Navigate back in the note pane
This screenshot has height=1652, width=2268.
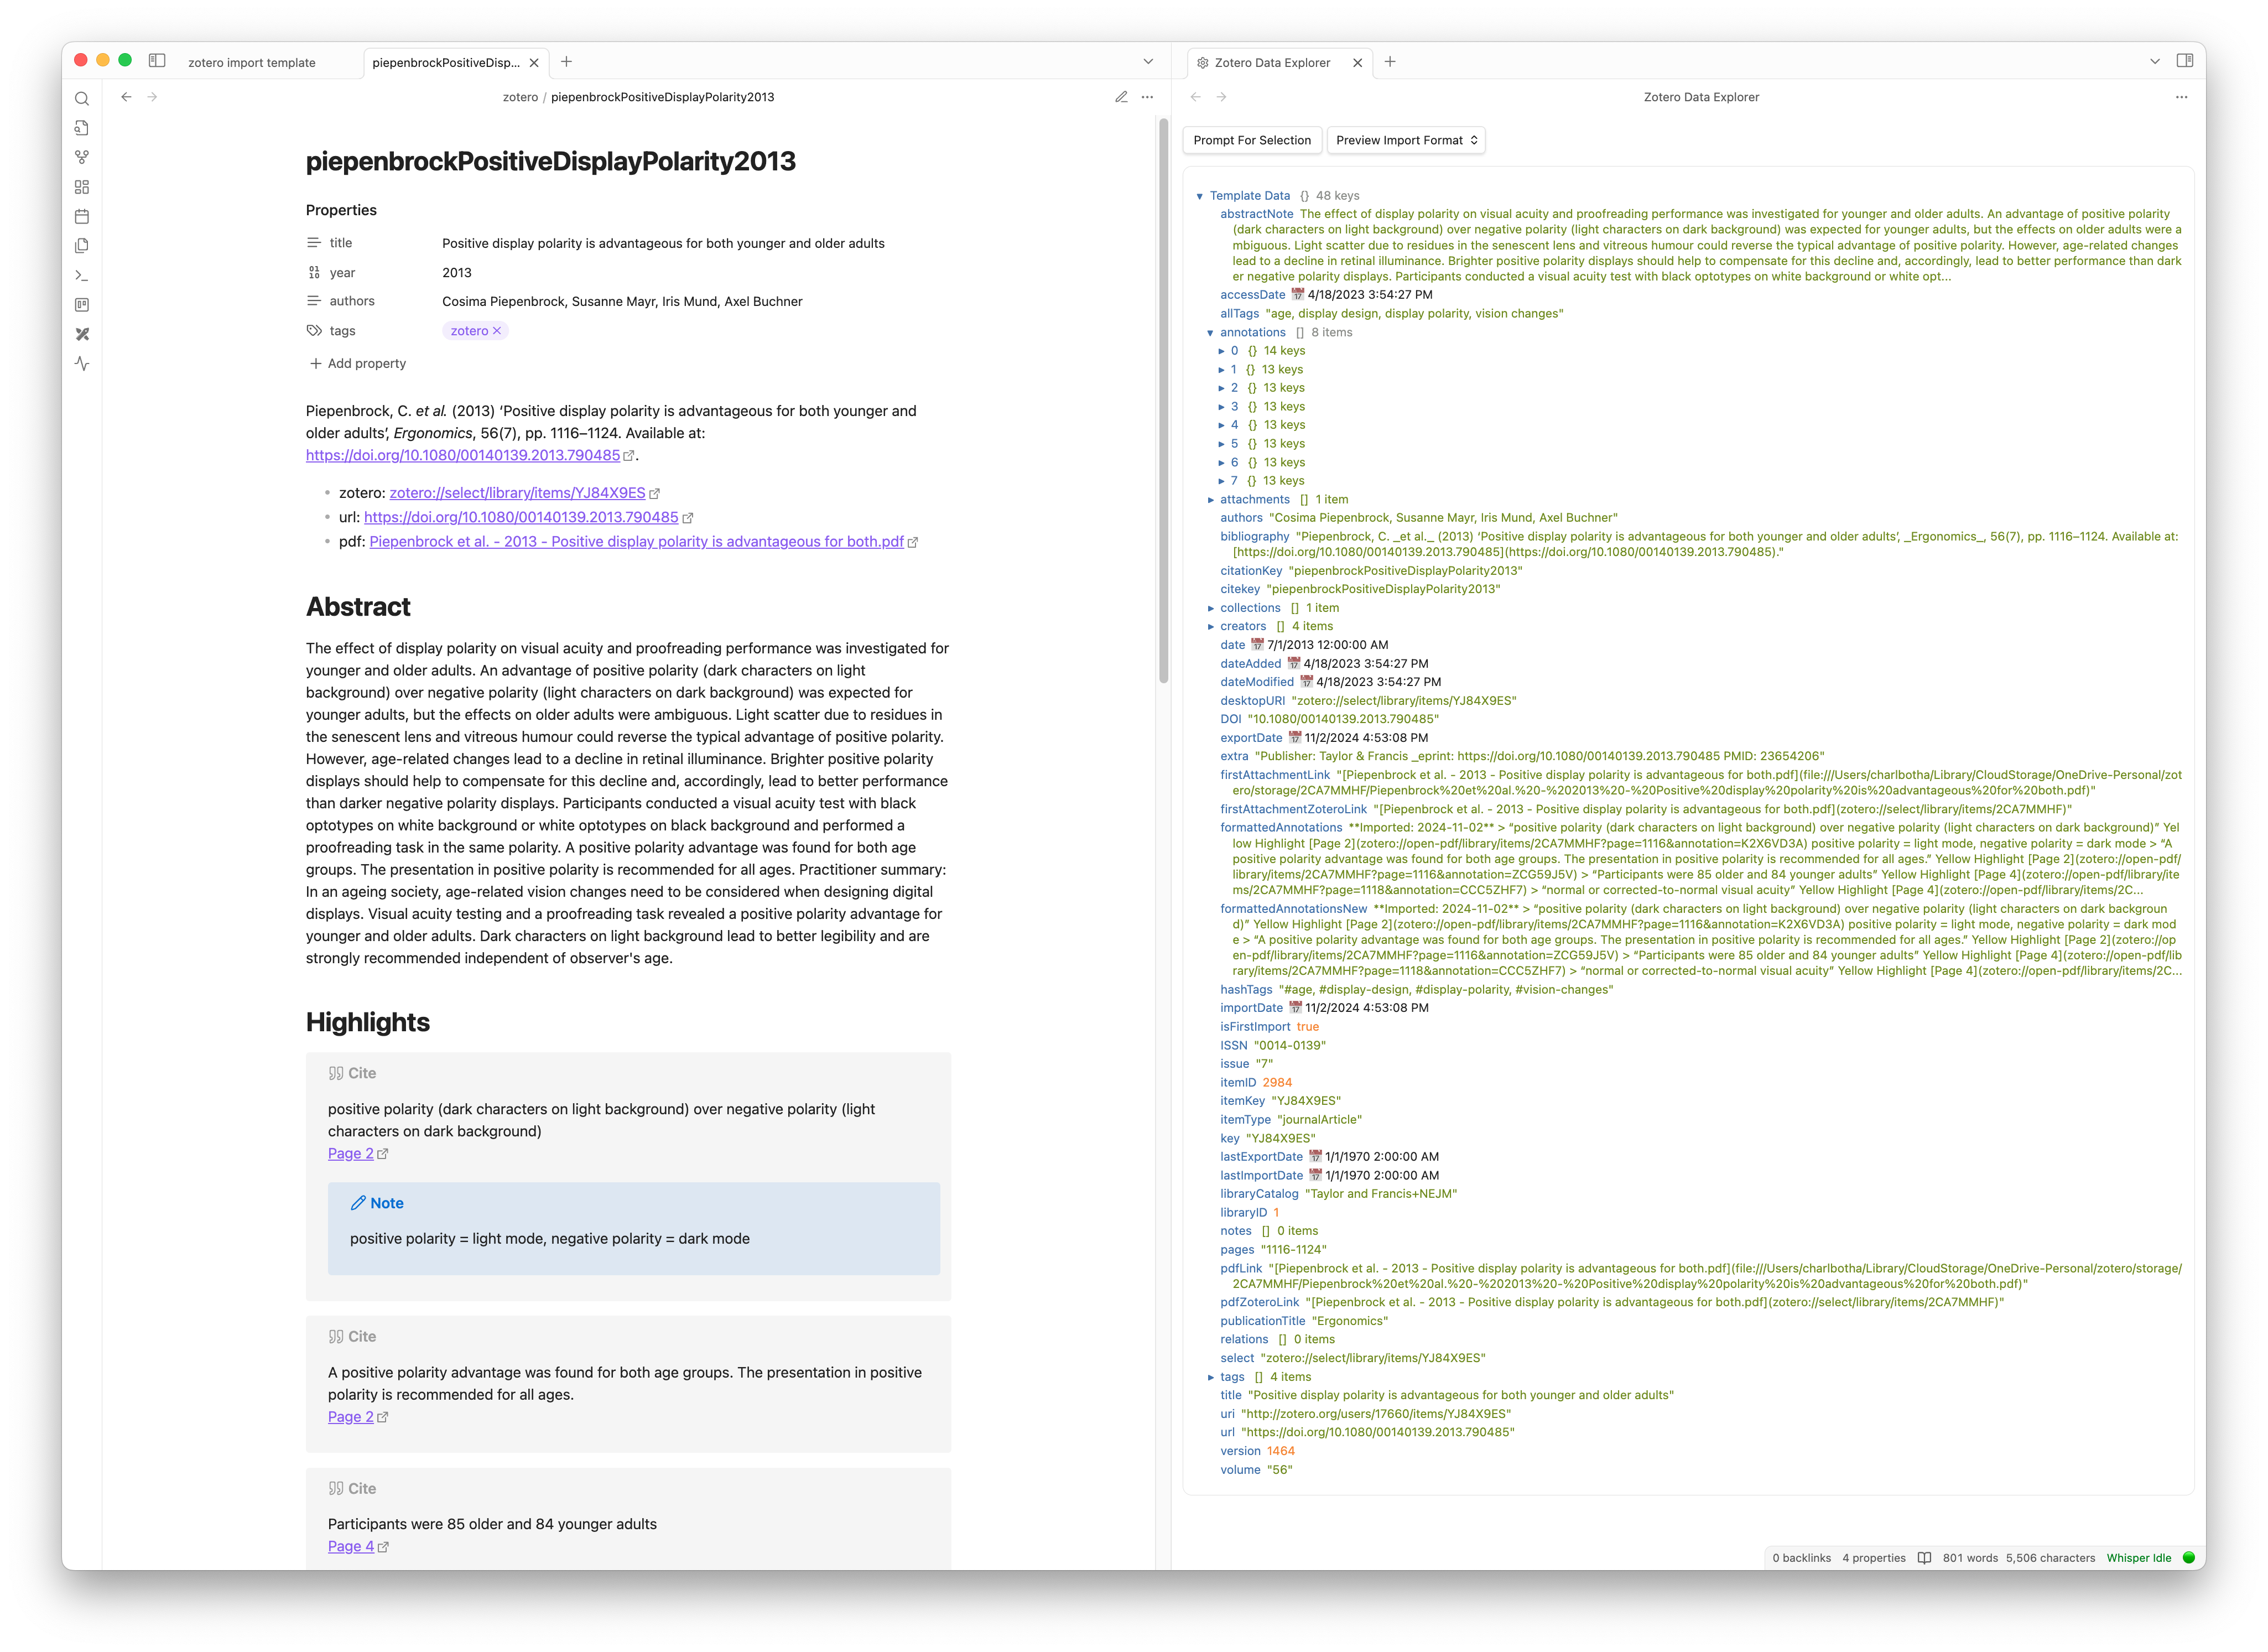click(x=126, y=97)
